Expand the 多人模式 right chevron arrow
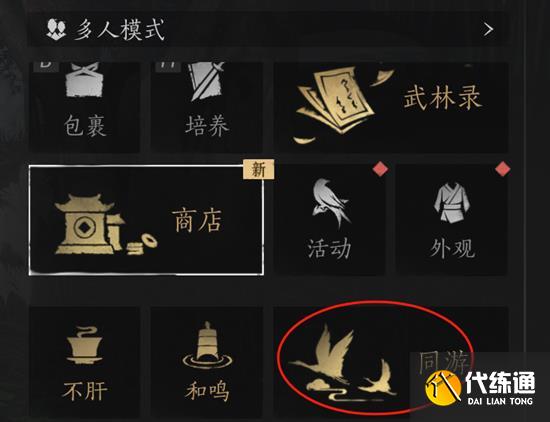 pyautogui.click(x=488, y=29)
